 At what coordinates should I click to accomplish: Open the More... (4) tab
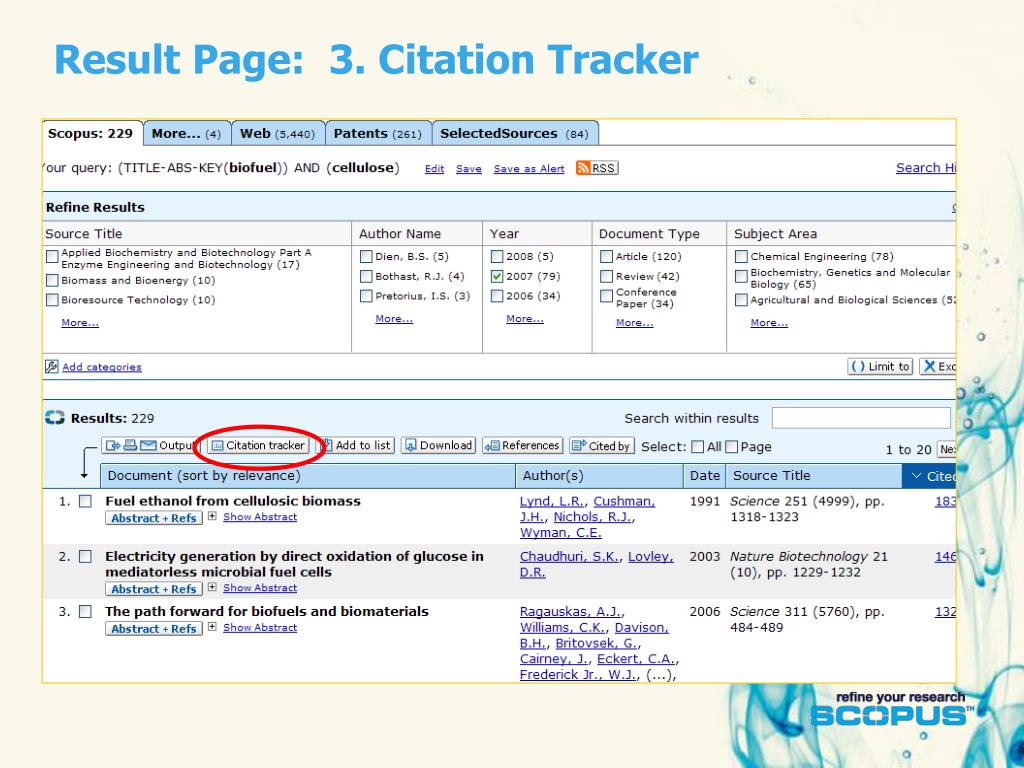pyautogui.click(x=187, y=134)
